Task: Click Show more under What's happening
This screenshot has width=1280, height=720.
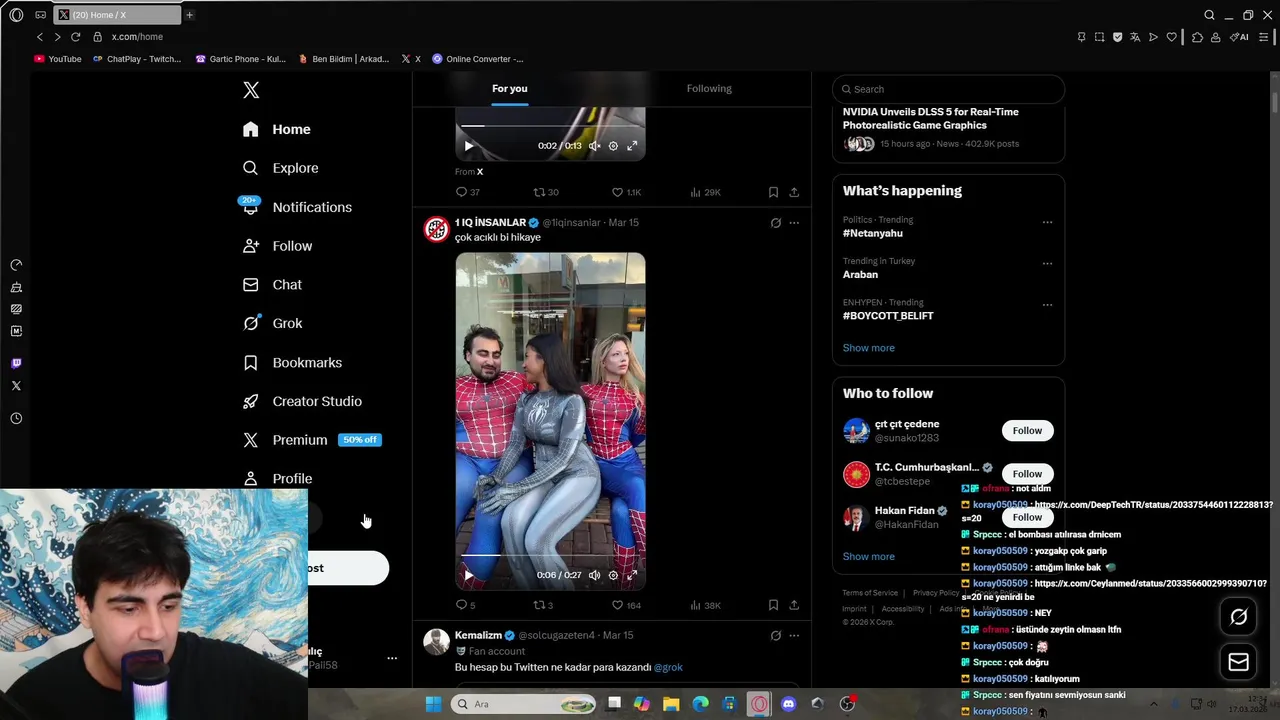Action: coord(869,348)
